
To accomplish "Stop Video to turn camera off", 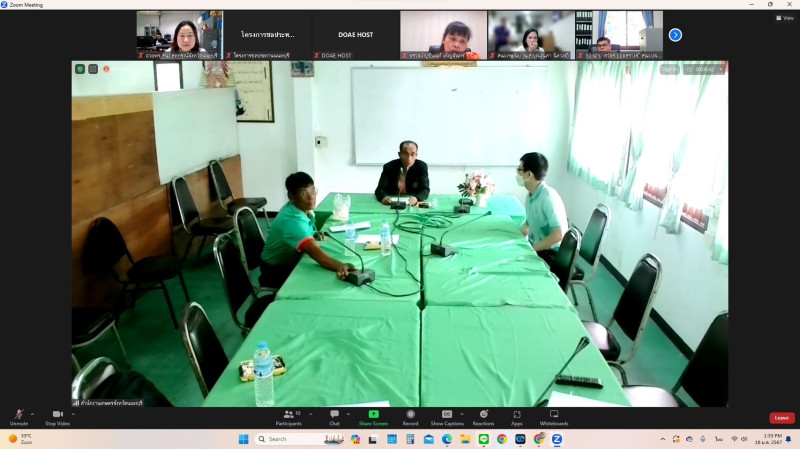I will click(x=57, y=415).
